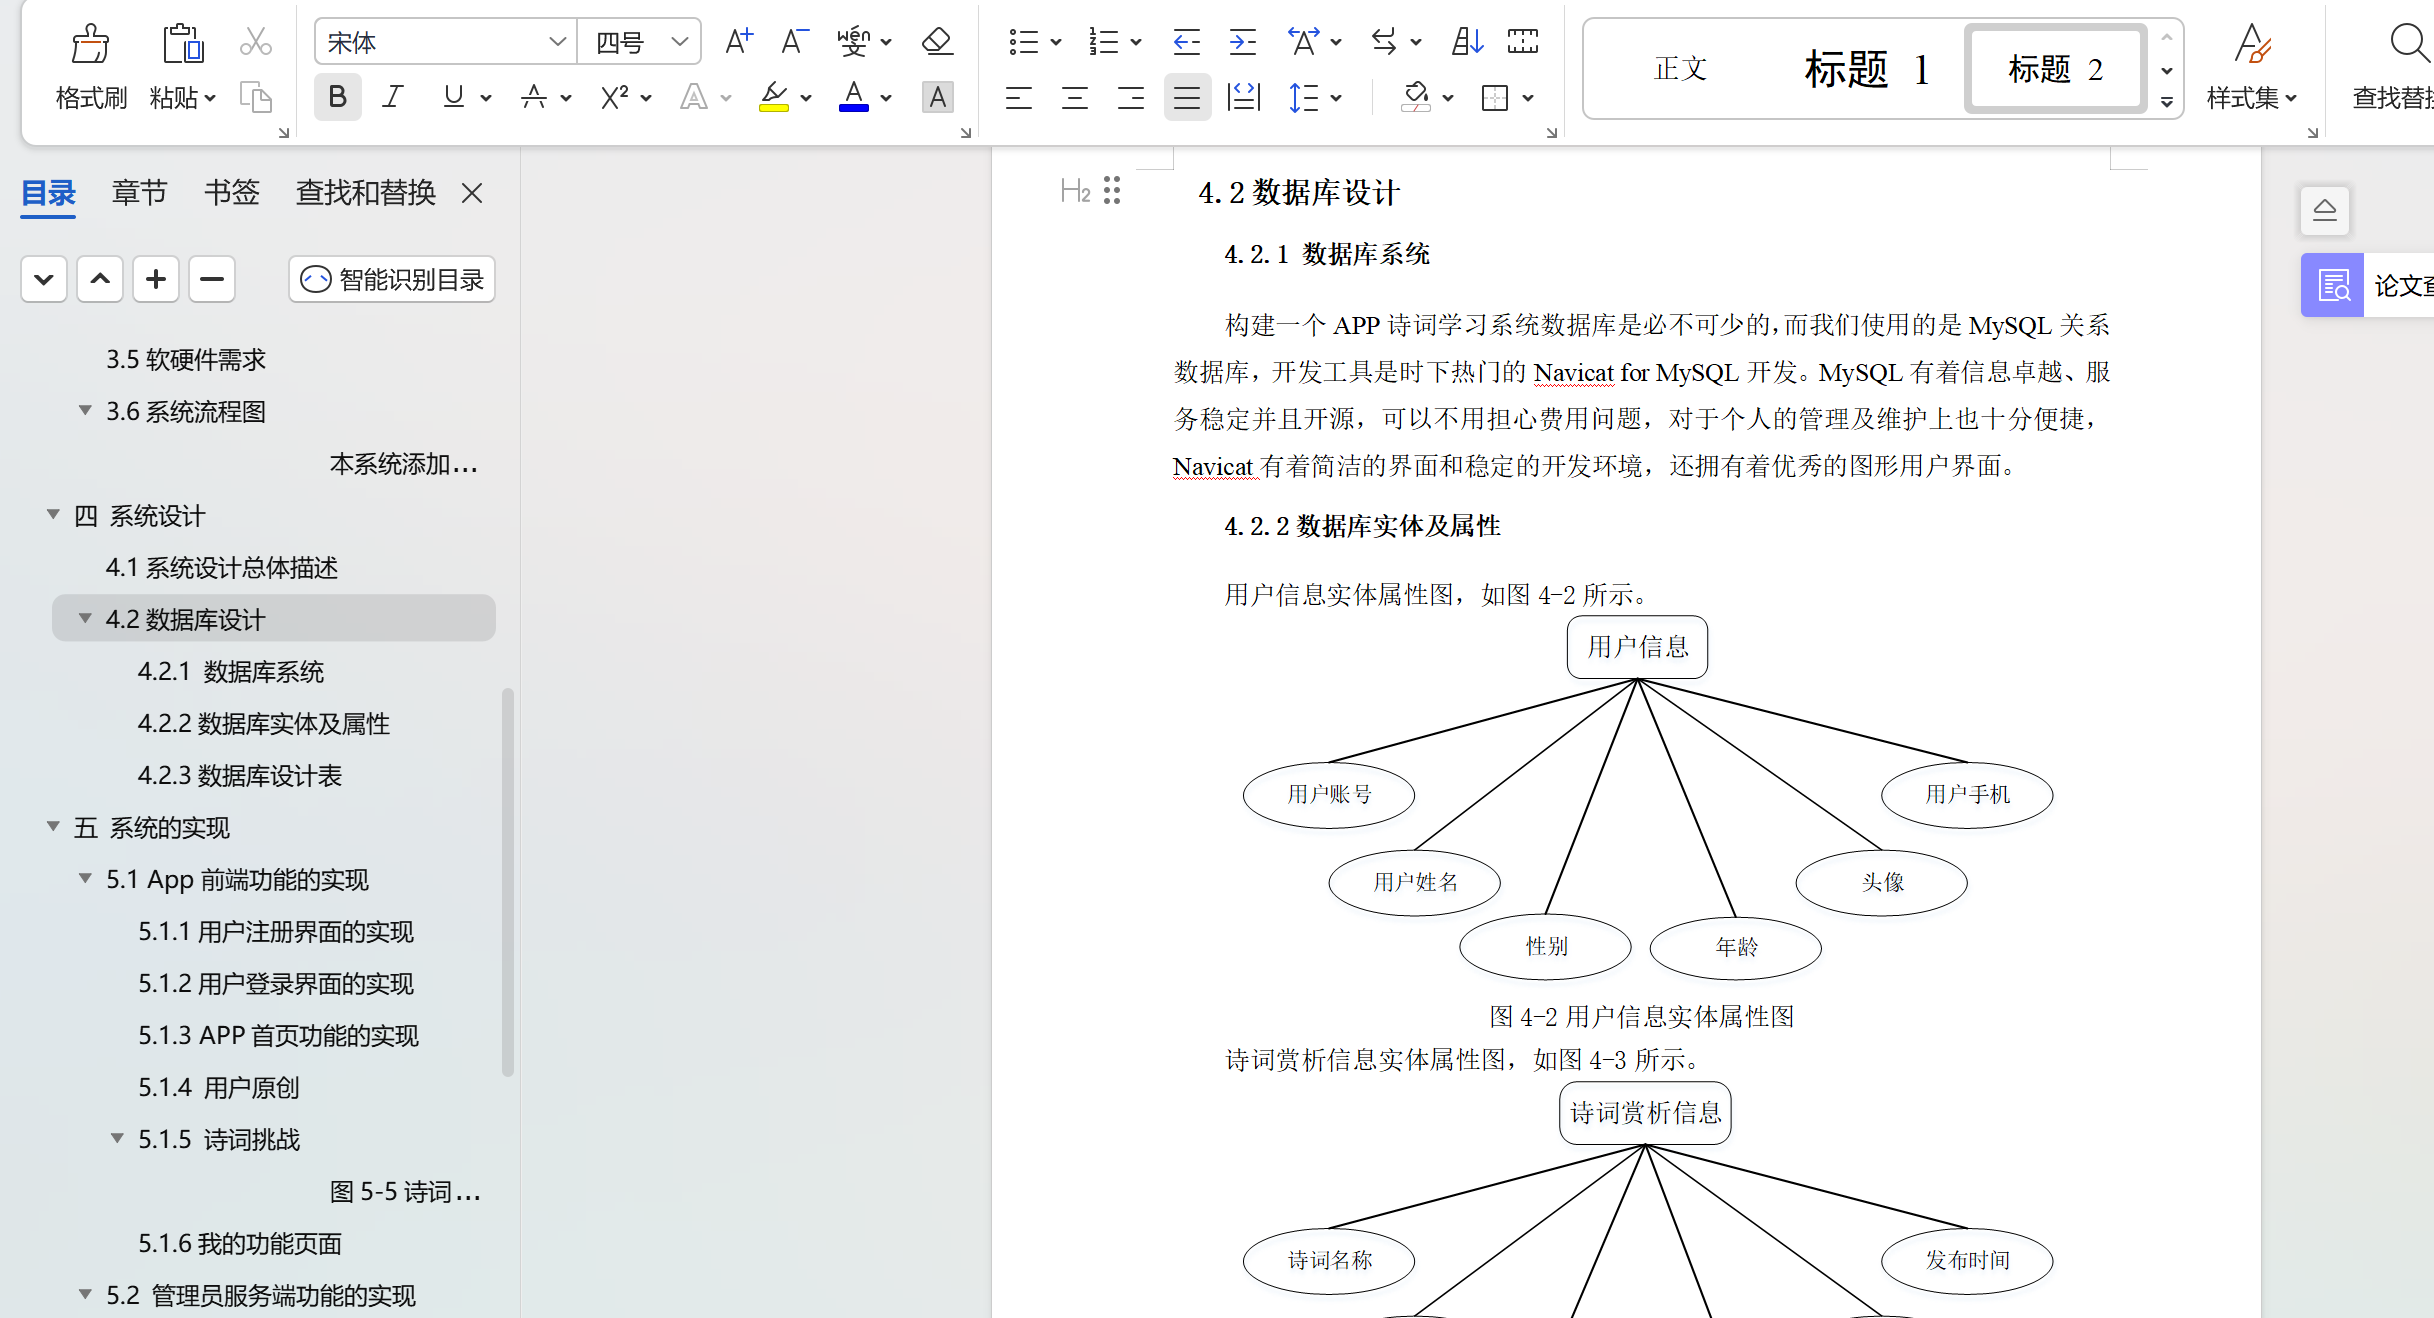Screen dimensions: 2434x1318
Task: Select the 4.2.3 数据库设计表 outline entry
Action: point(239,775)
